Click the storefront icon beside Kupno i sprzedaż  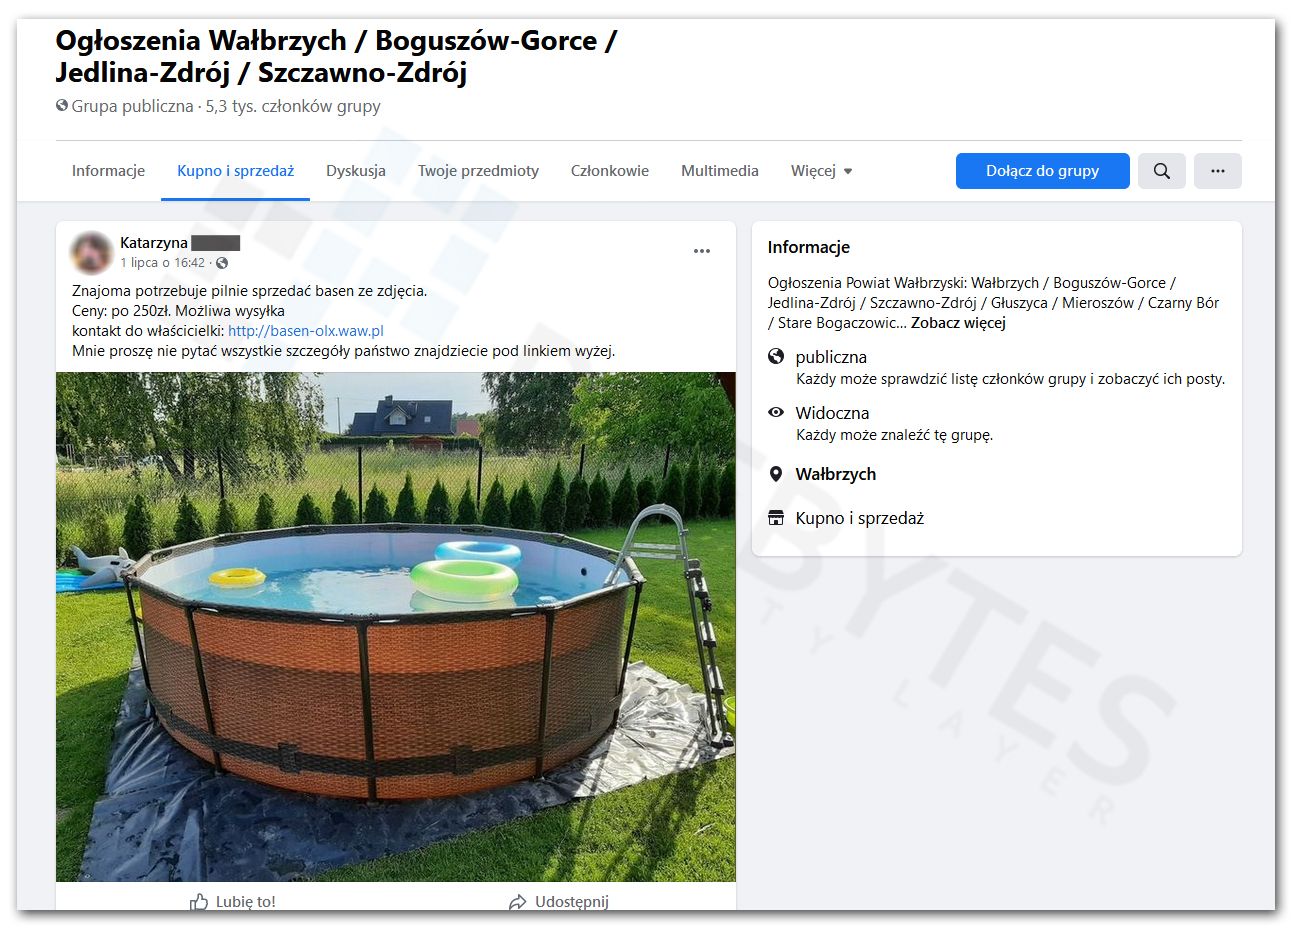(775, 518)
